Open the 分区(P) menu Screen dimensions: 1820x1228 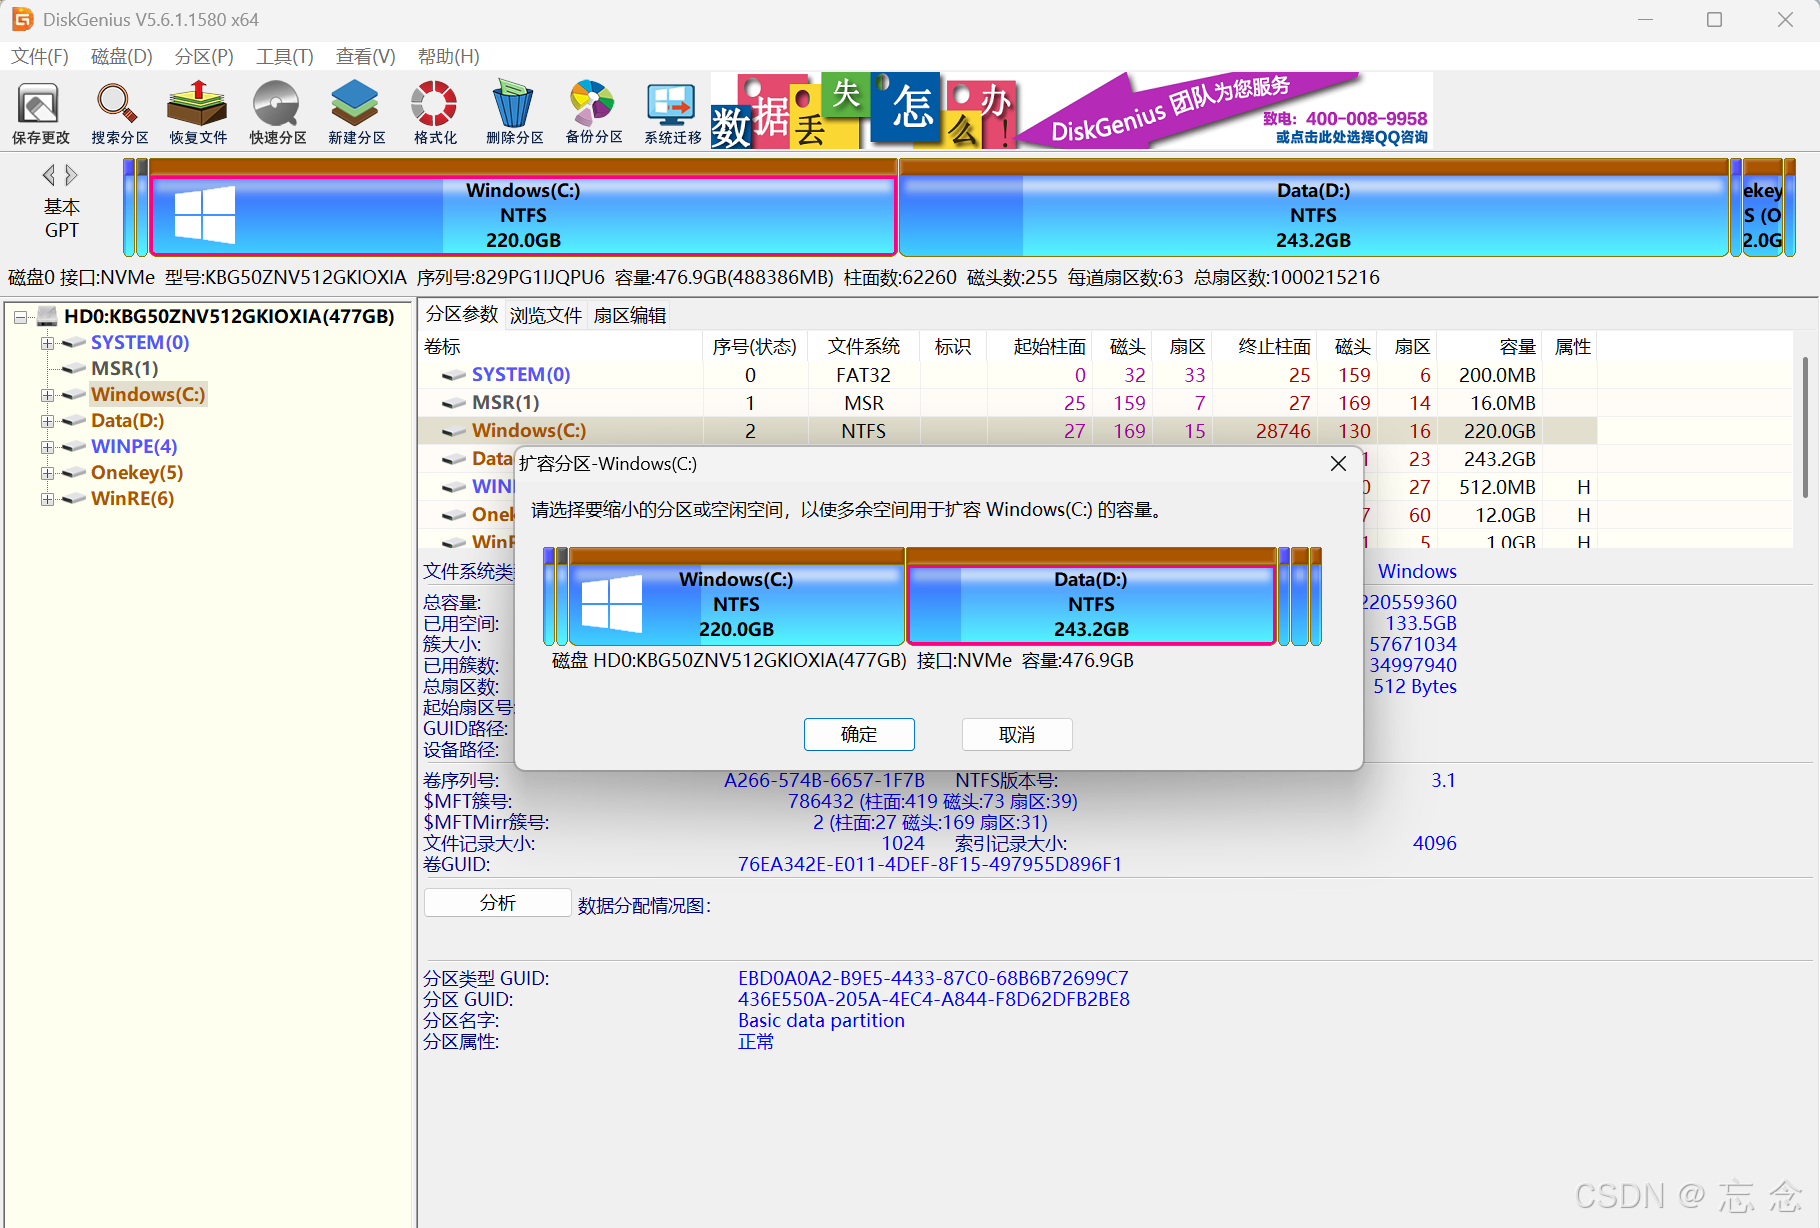204,56
